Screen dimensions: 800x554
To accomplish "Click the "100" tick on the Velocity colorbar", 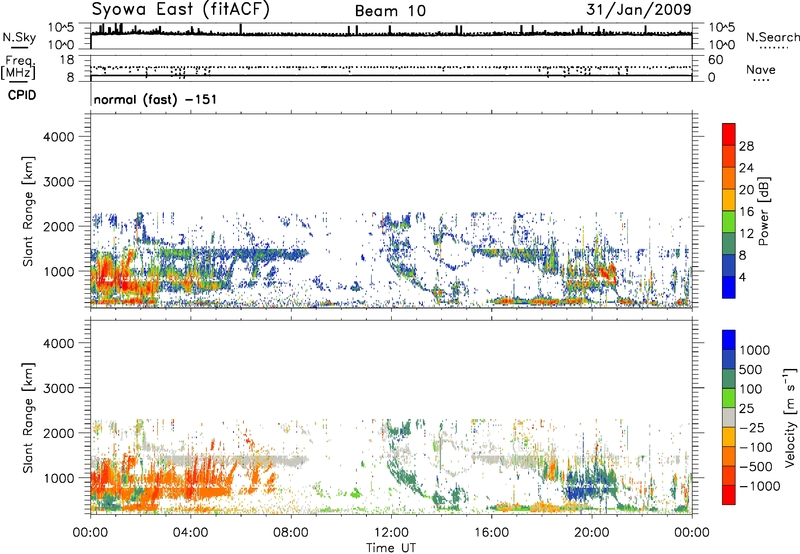I will coord(751,389).
